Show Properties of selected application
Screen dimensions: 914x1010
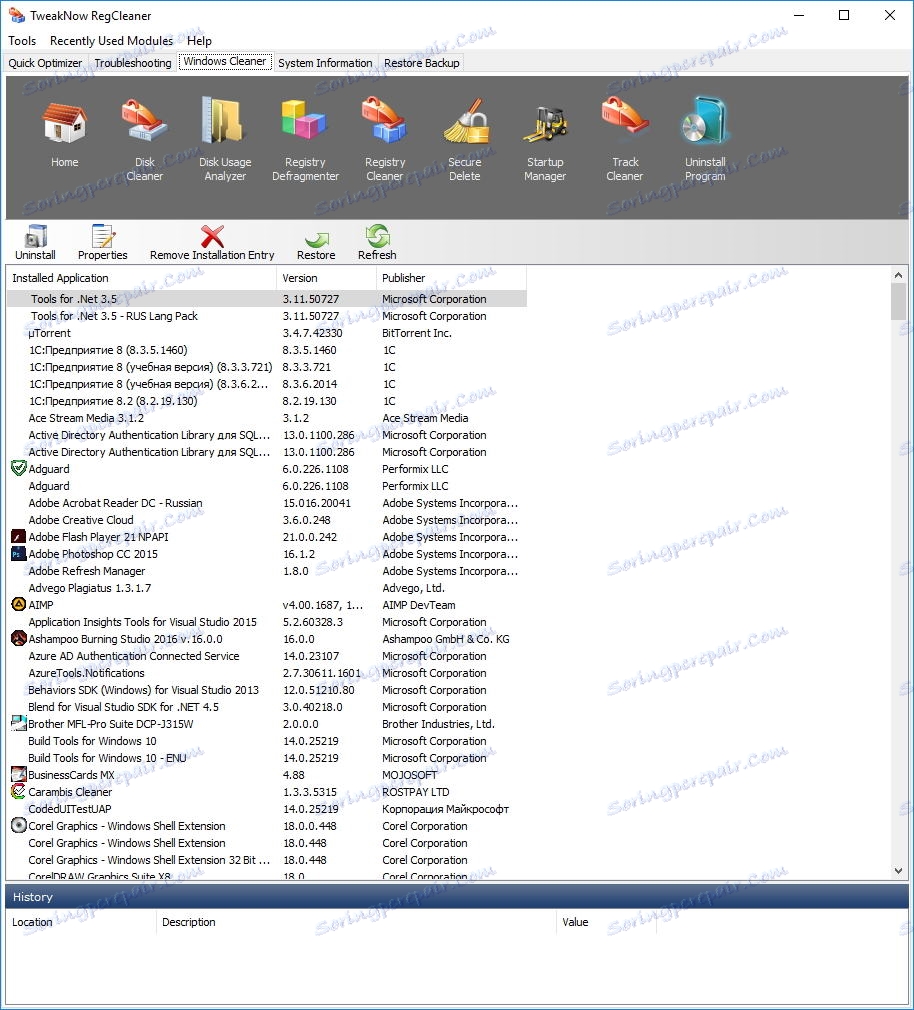(102, 242)
